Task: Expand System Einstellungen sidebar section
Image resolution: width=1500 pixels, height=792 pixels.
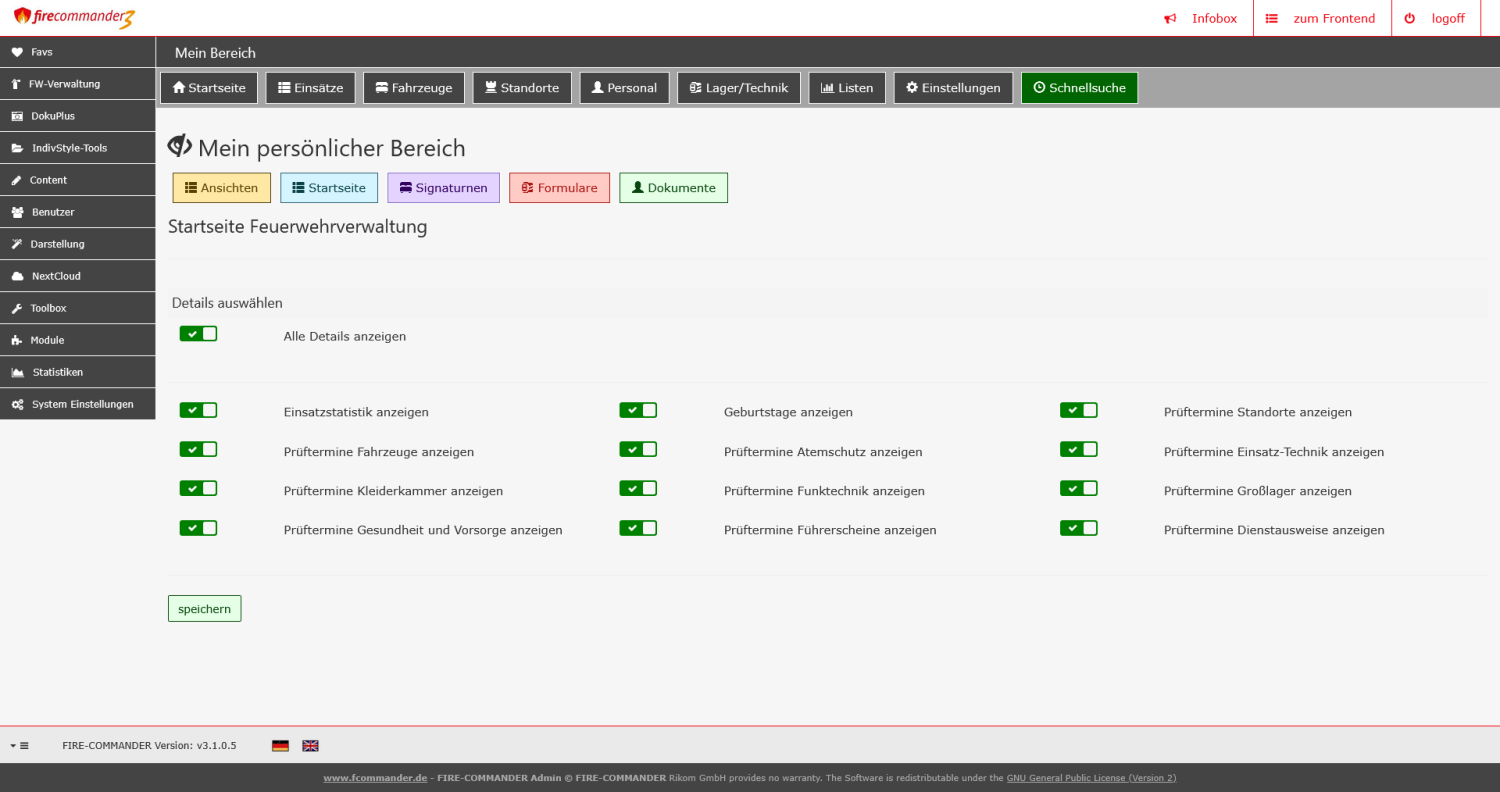Action: (82, 404)
